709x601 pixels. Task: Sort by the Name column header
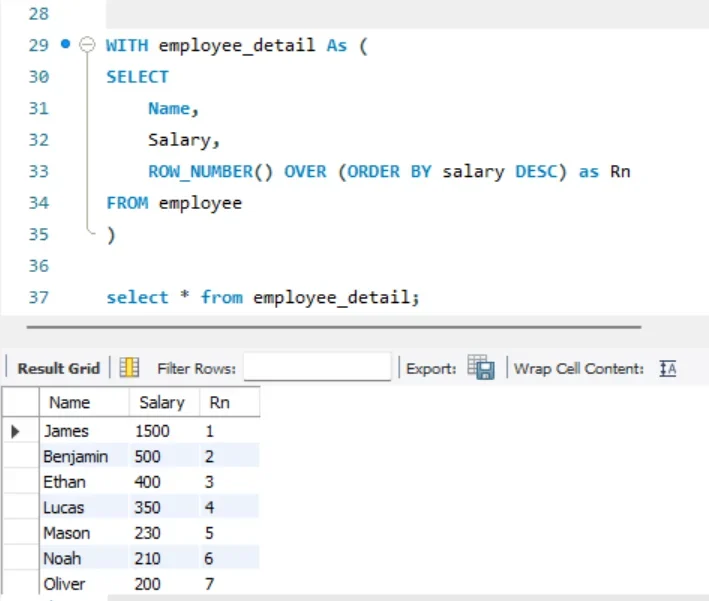[84, 402]
